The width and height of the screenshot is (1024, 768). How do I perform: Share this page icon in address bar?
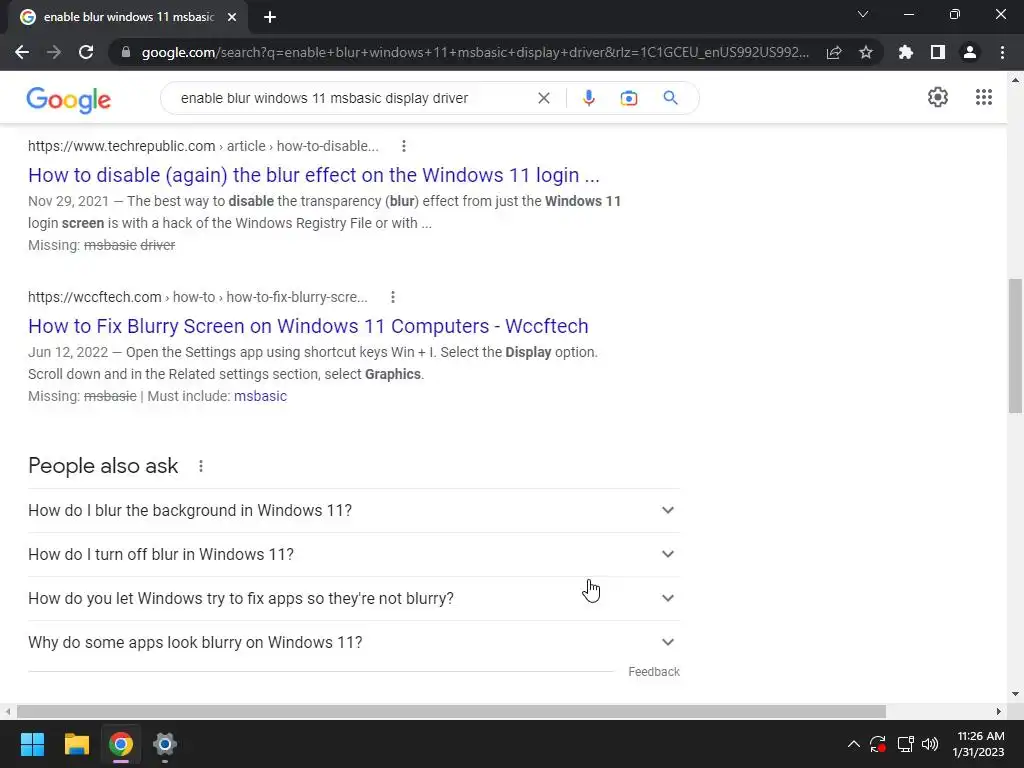point(834,52)
